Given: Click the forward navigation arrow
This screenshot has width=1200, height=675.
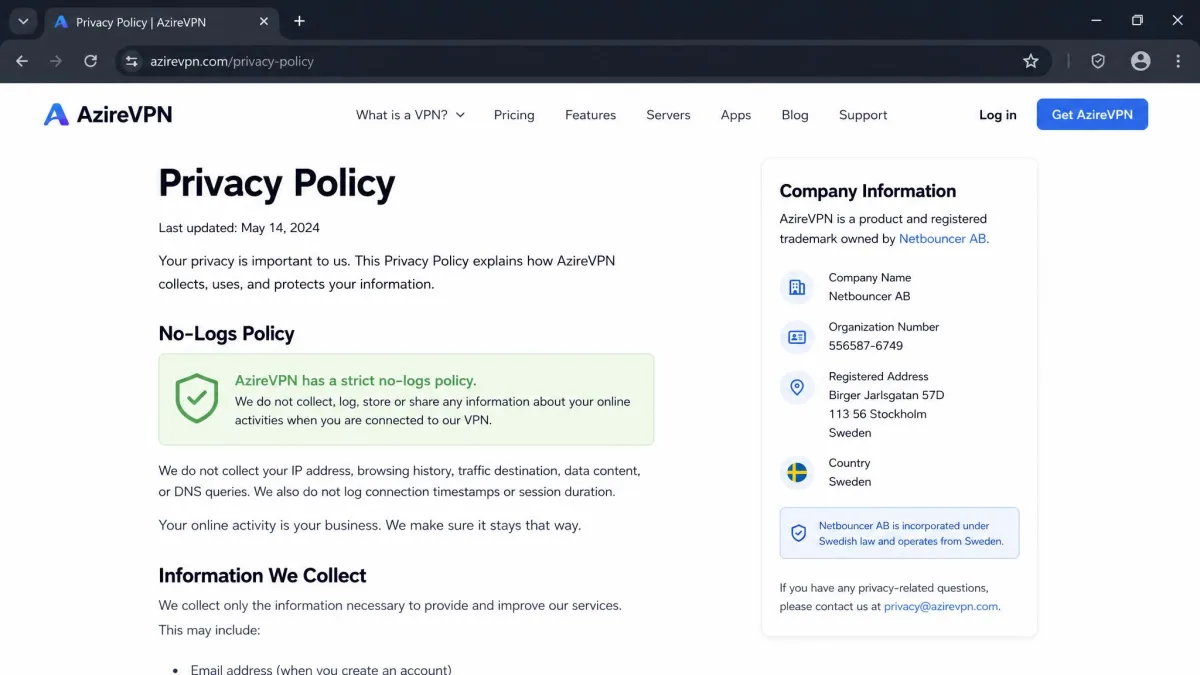Looking at the screenshot, I should [x=56, y=61].
